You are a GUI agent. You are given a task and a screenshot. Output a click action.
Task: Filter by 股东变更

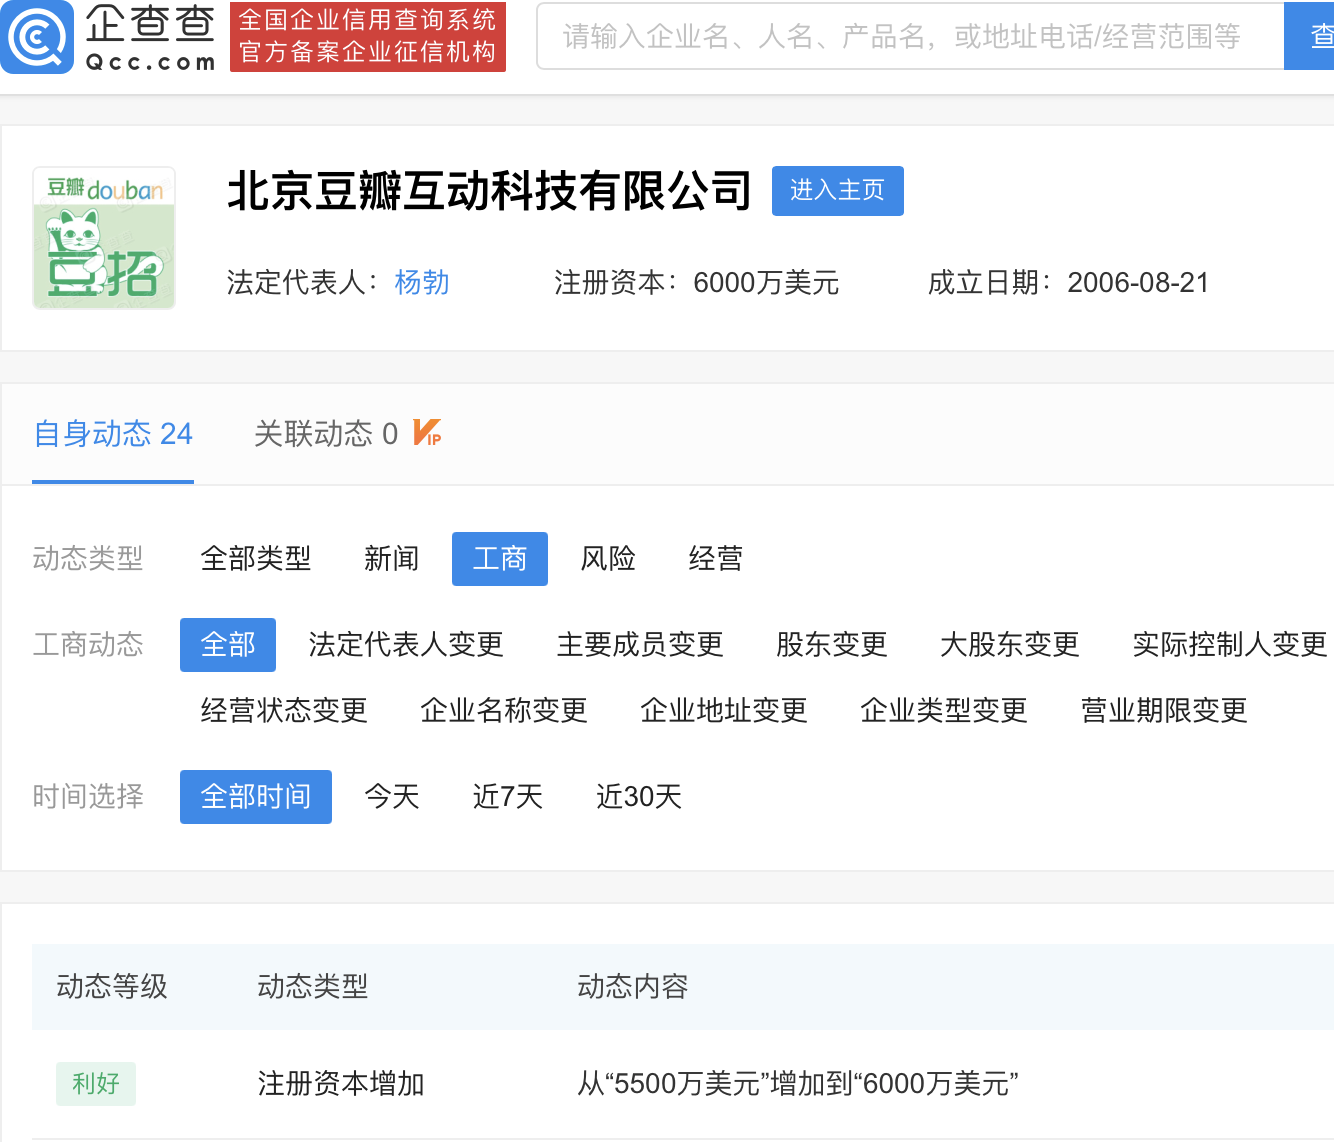click(x=832, y=645)
